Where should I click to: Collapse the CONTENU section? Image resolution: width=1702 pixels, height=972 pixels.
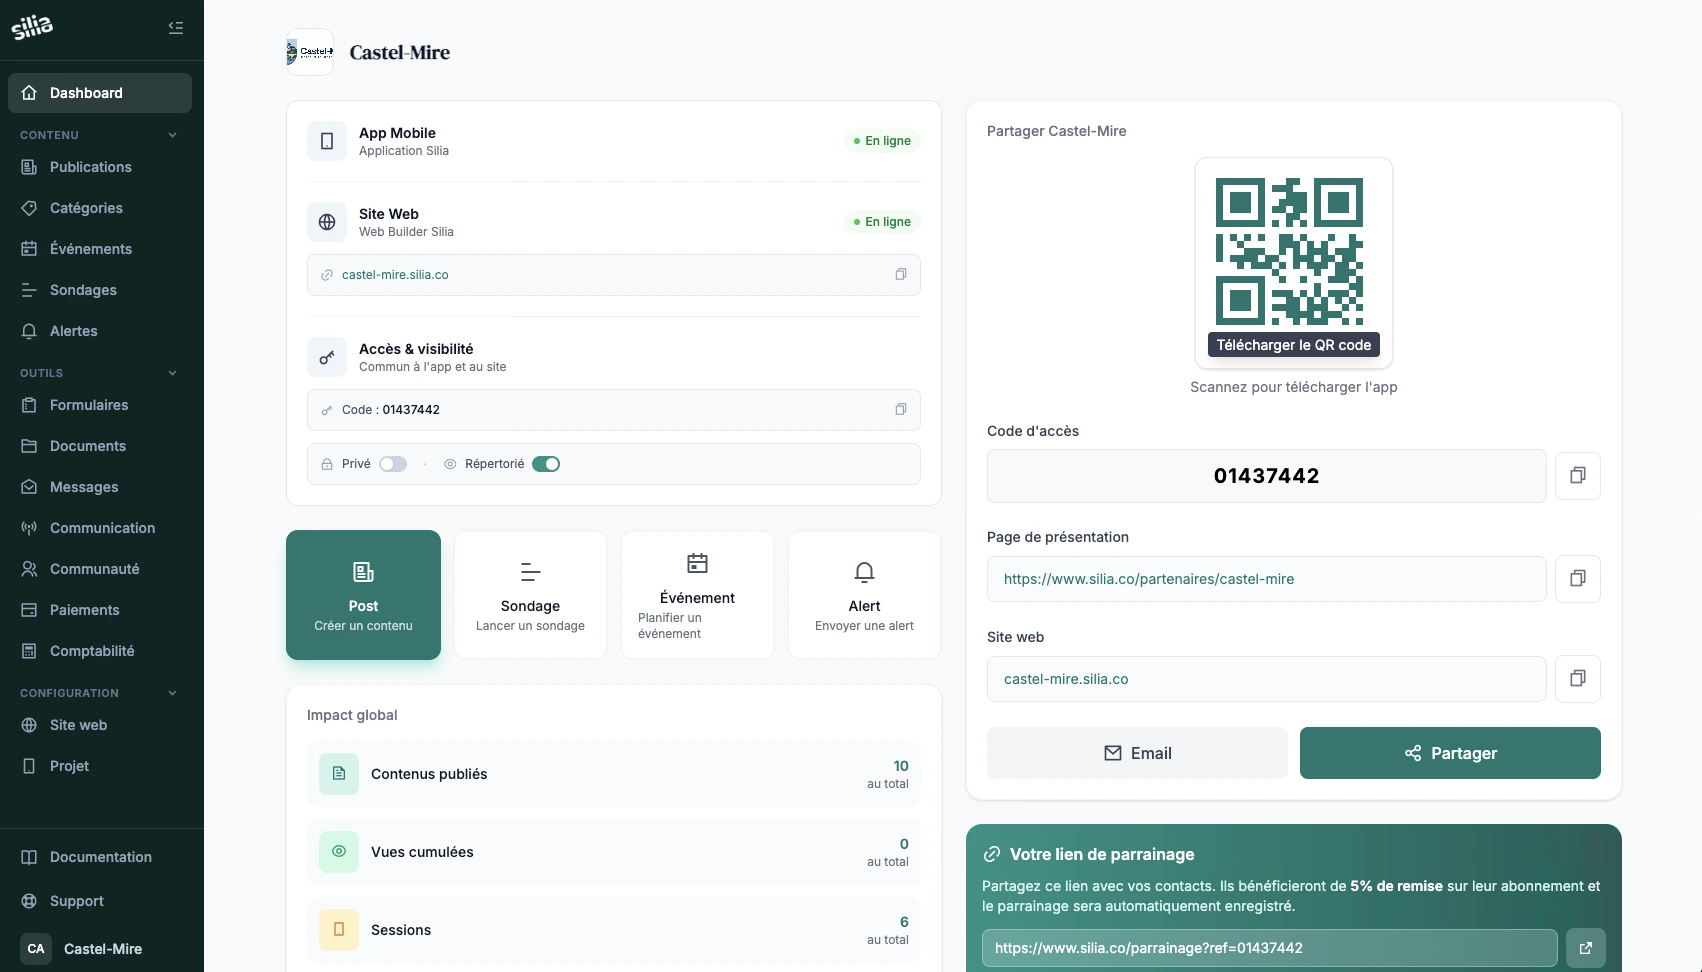[172, 135]
